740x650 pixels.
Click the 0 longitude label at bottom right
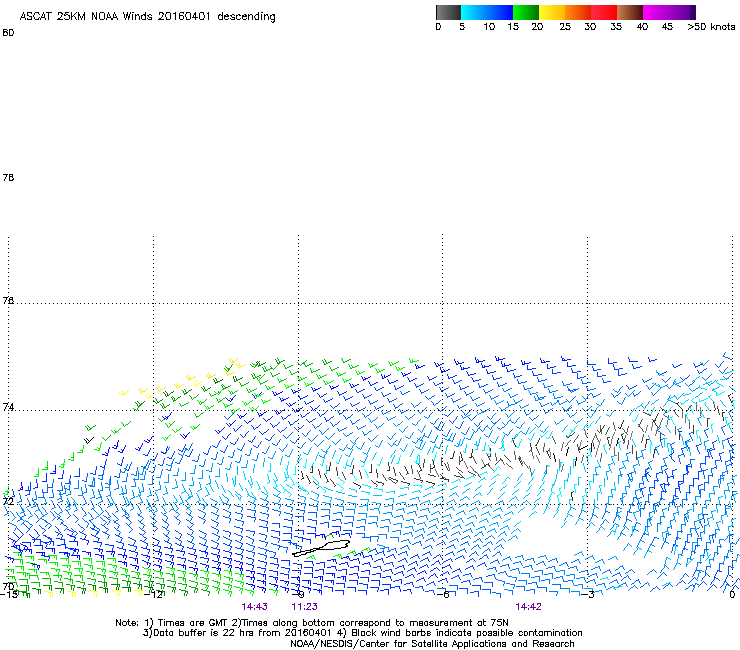[x=732, y=594]
